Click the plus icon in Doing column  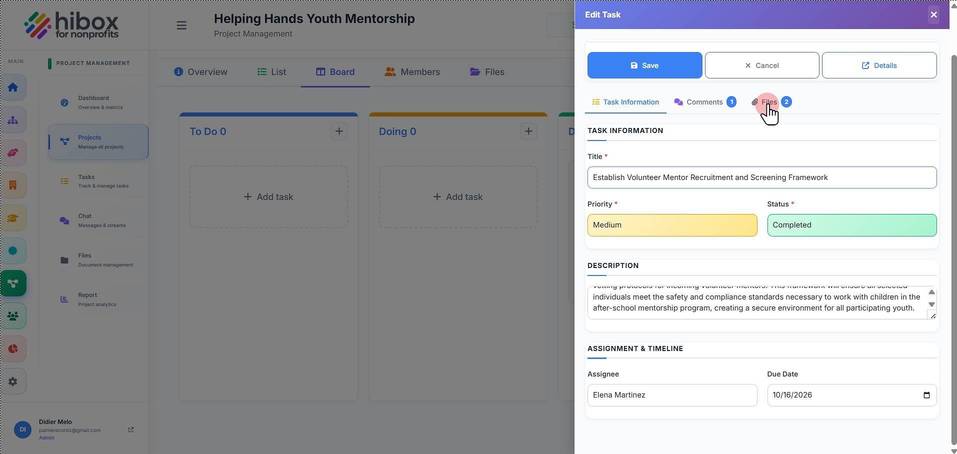[529, 131]
